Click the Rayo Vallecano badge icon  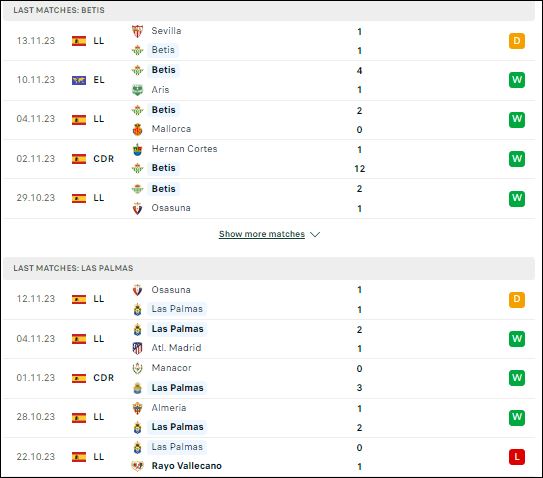pyautogui.click(x=137, y=466)
